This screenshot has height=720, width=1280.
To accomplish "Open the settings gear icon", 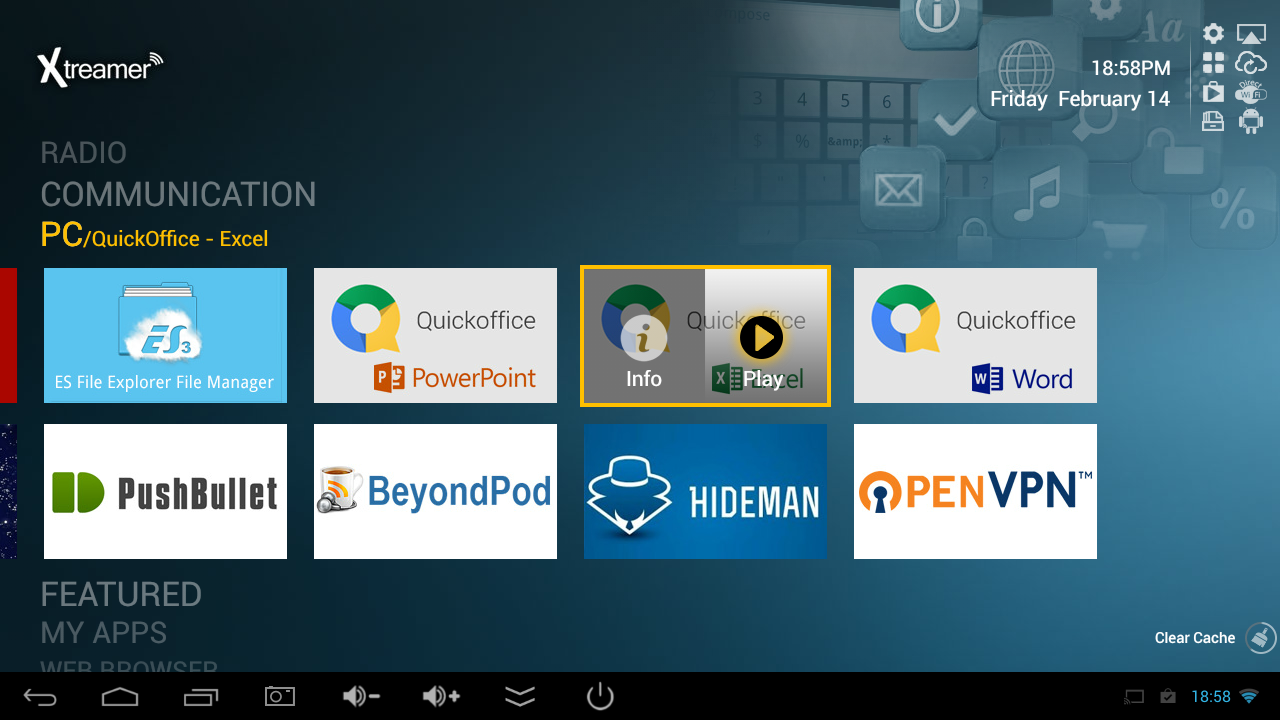I will [x=1213, y=34].
